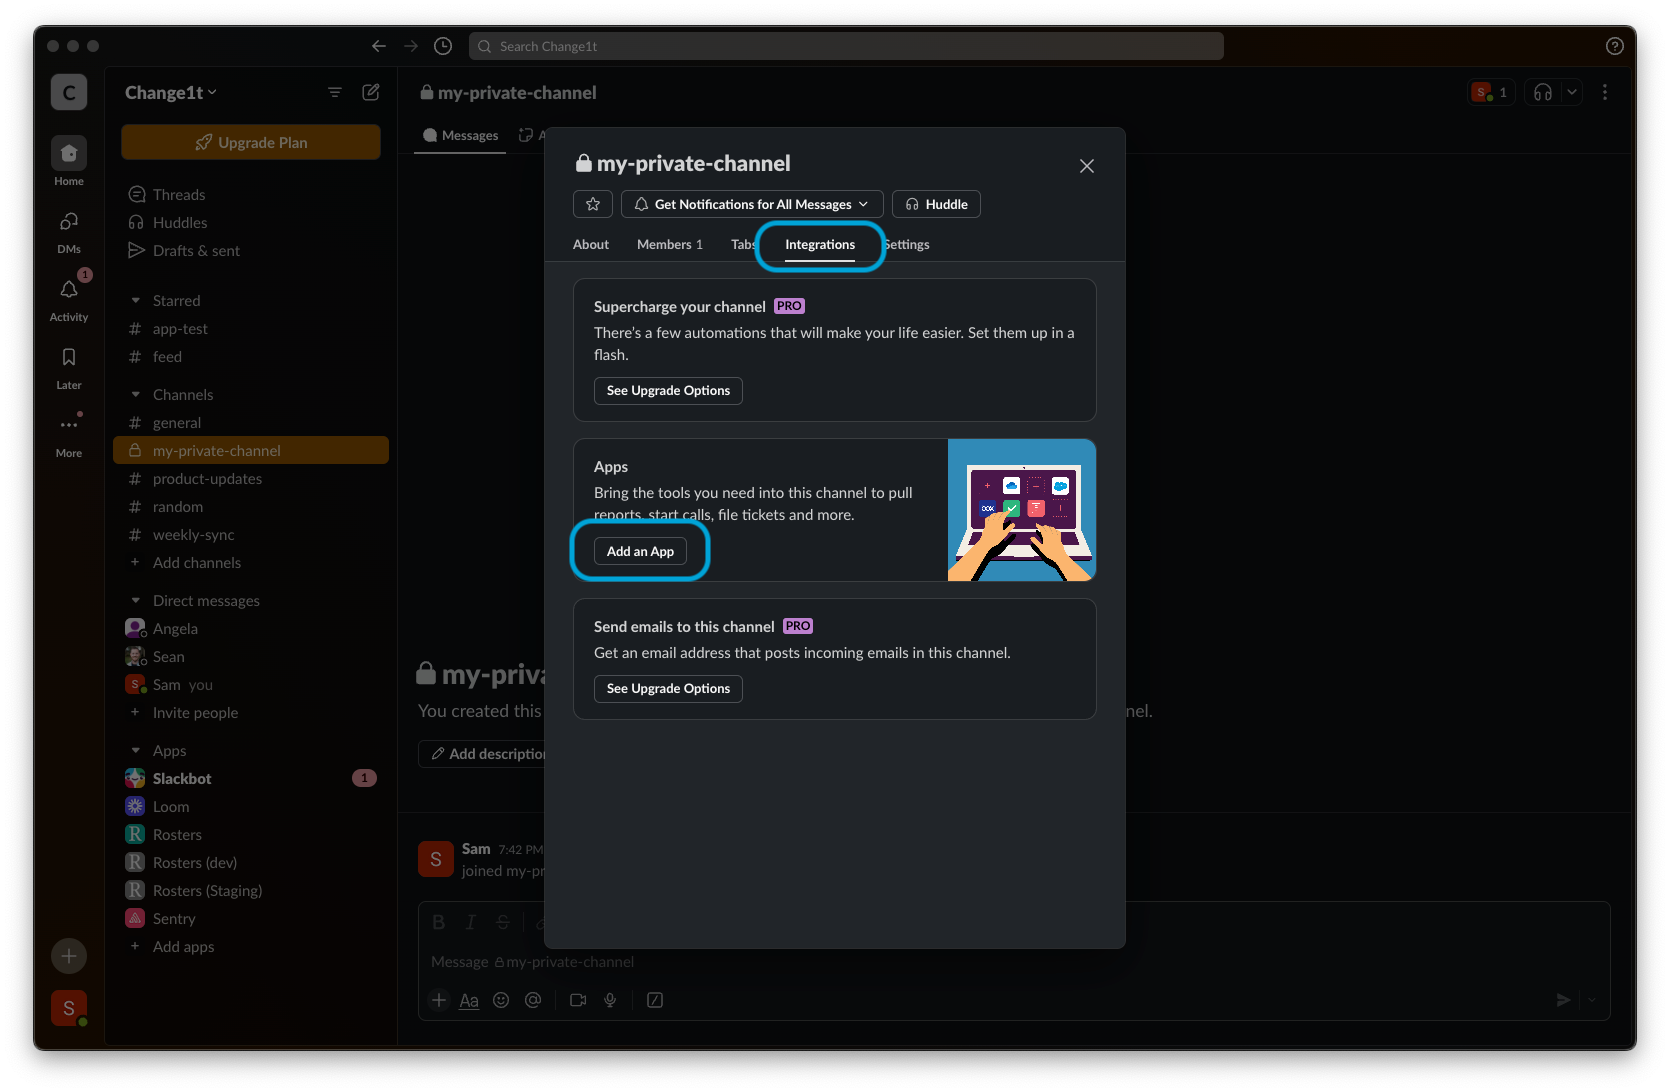The width and height of the screenshot is (1670, 1092).
Task: Open the channel more options kebab menu
Action: (1605, 92)
